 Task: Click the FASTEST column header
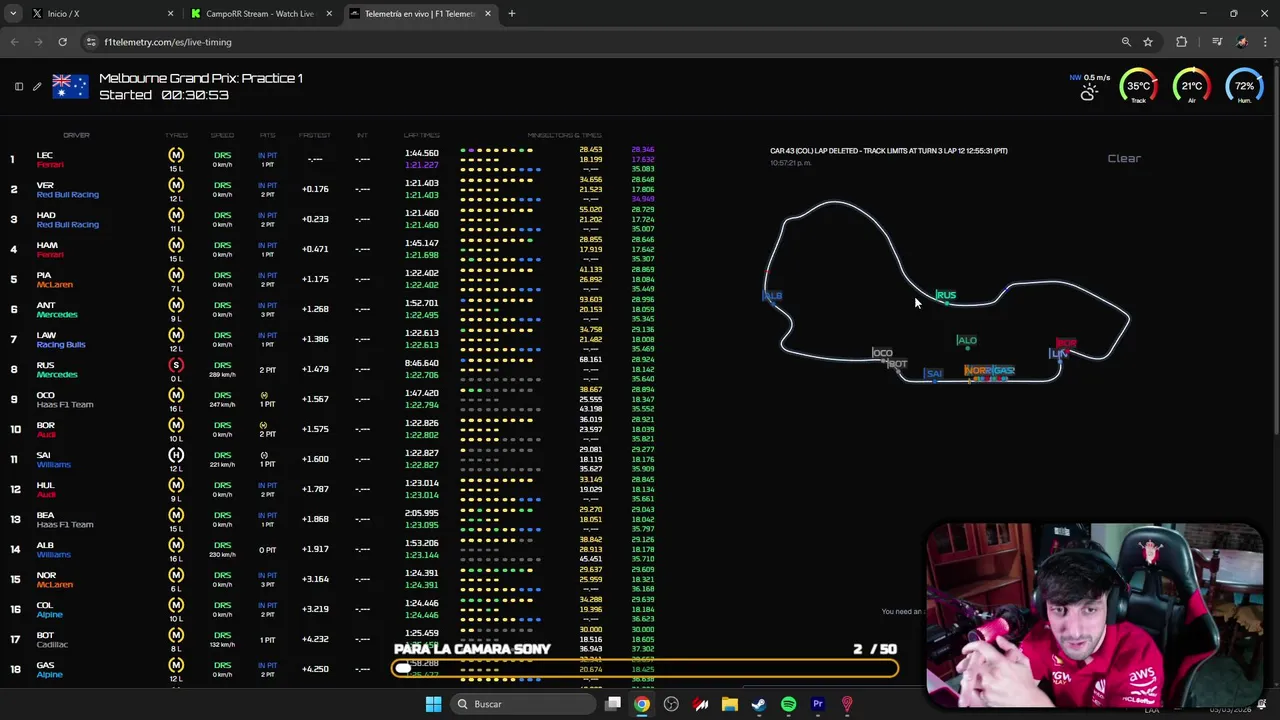point(314,135)
